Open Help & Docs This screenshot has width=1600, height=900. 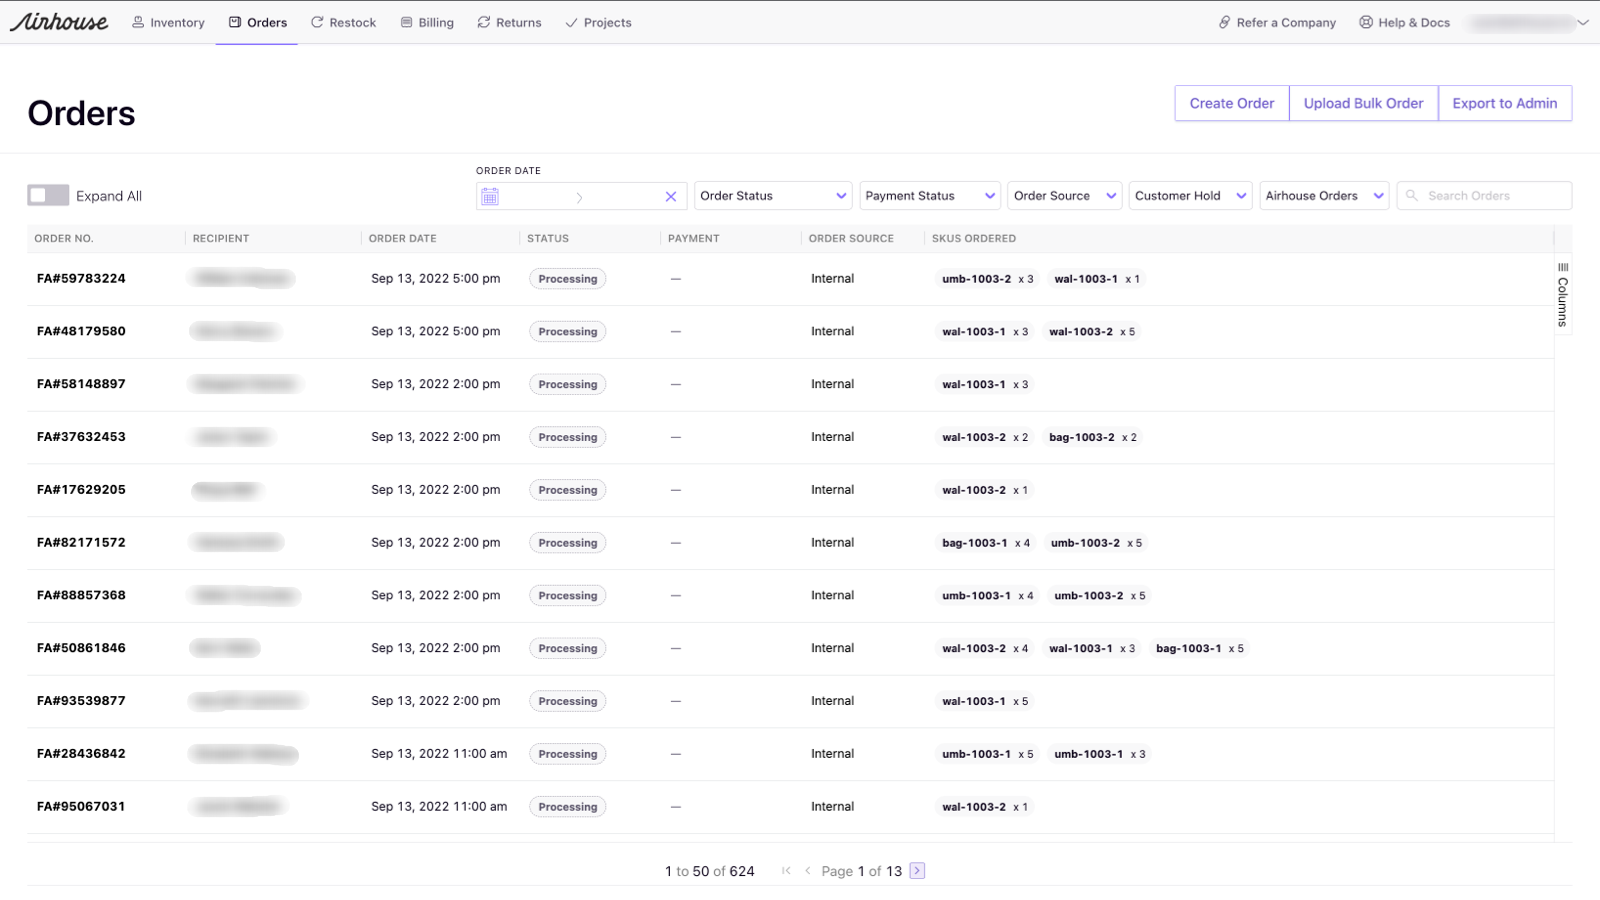(1404, 22)
